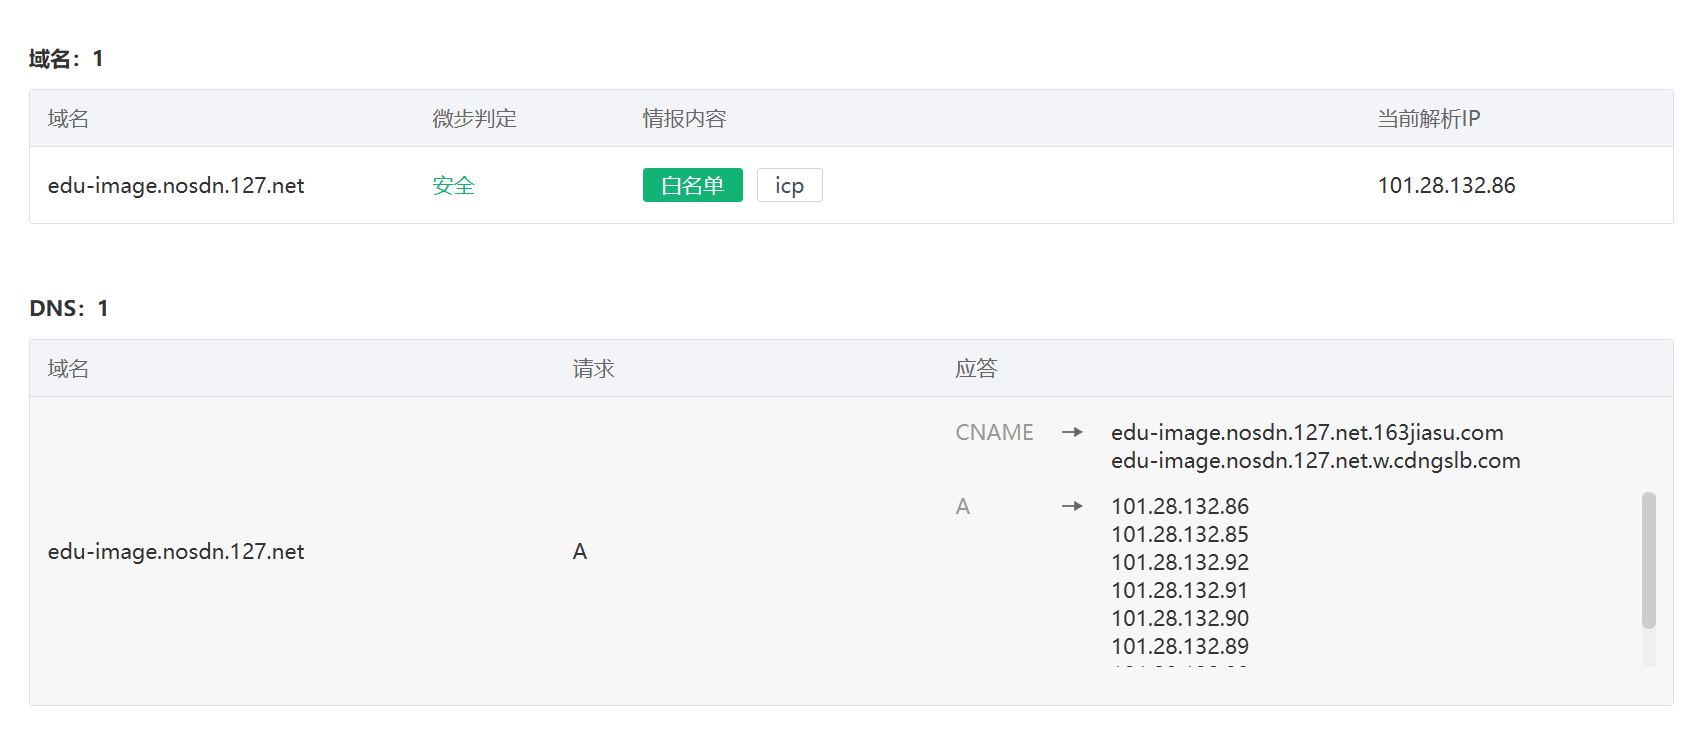The image size is (1694, 754).
Task: Click the A record IP 101.28.132.92
Action: pos(1180,562)
